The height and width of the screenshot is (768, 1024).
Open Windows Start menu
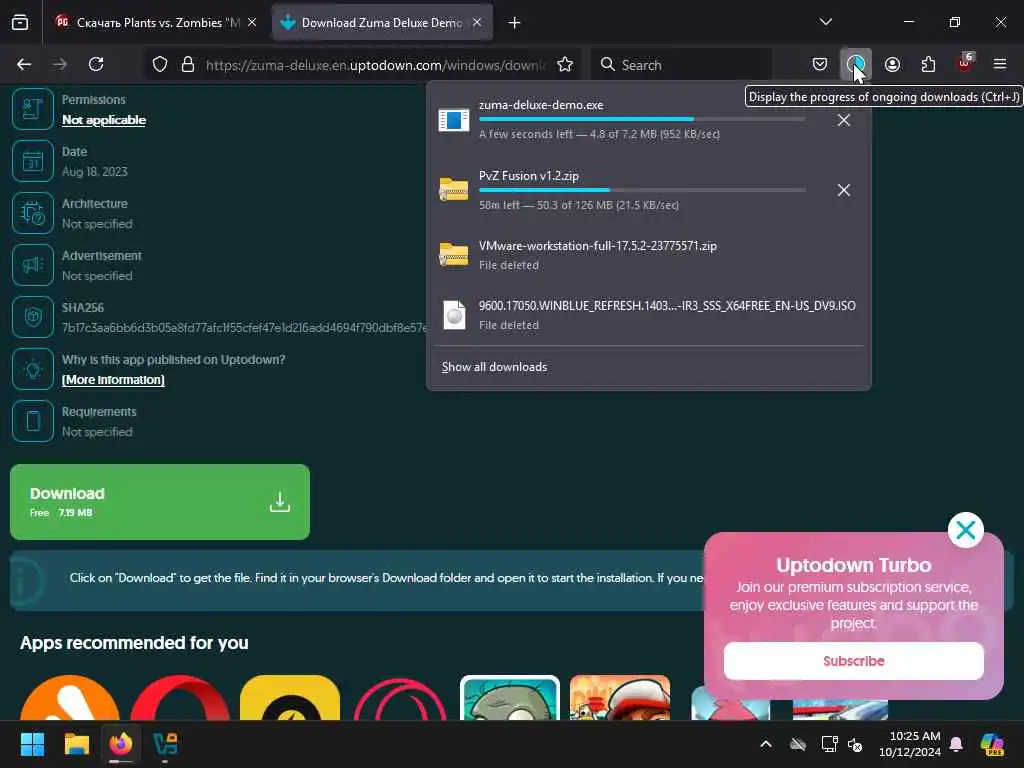pyautogui.click(x=32, y=744)
